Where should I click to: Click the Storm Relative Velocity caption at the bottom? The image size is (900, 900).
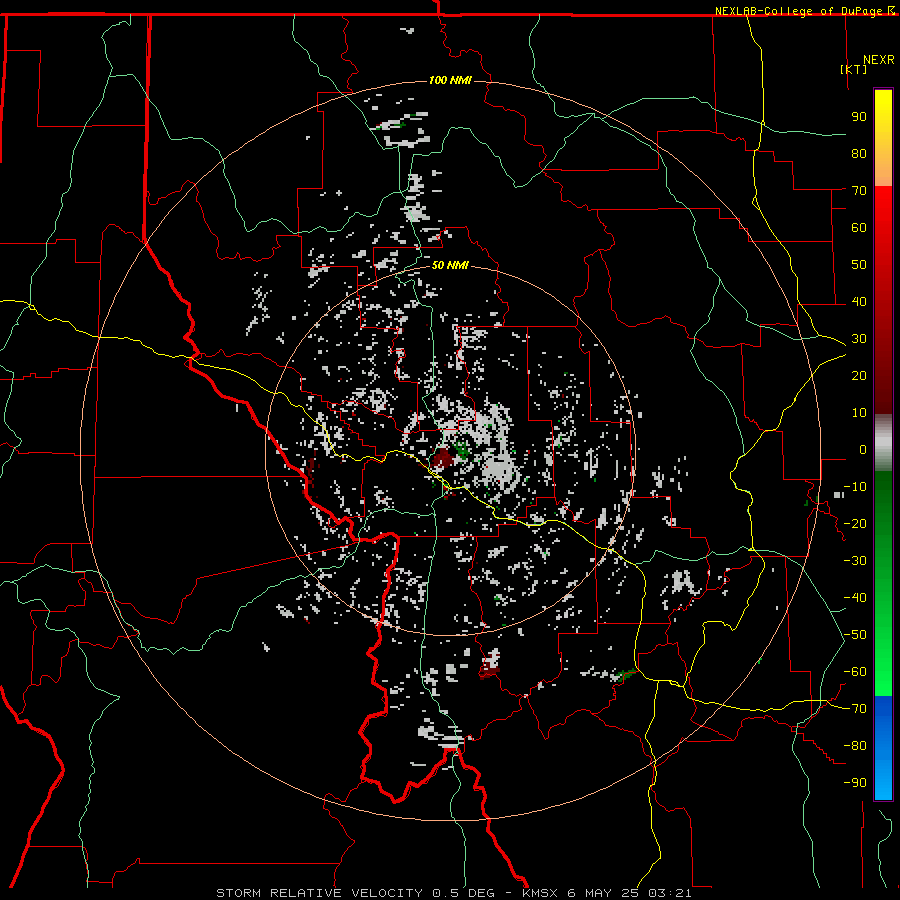(453, 893)
